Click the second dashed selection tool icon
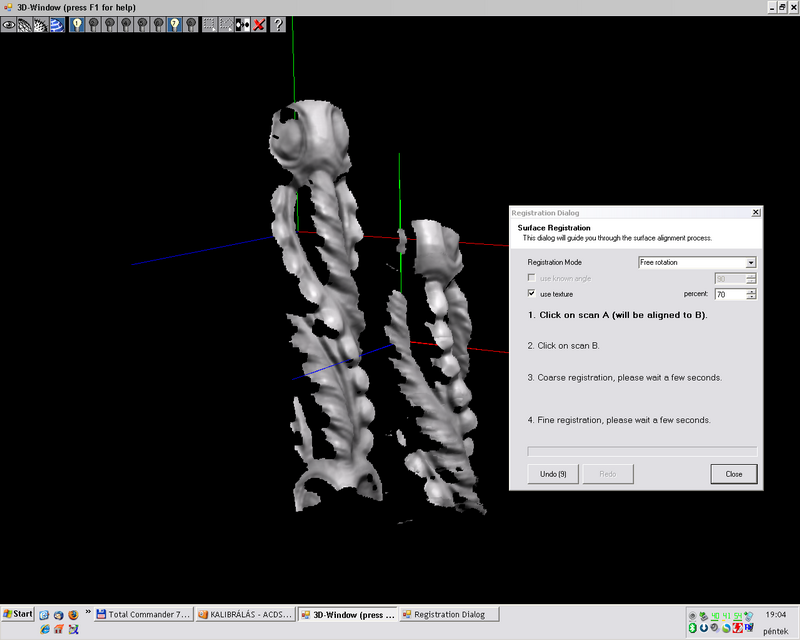Viewport: 800px width, 640px height. (225, 24)
